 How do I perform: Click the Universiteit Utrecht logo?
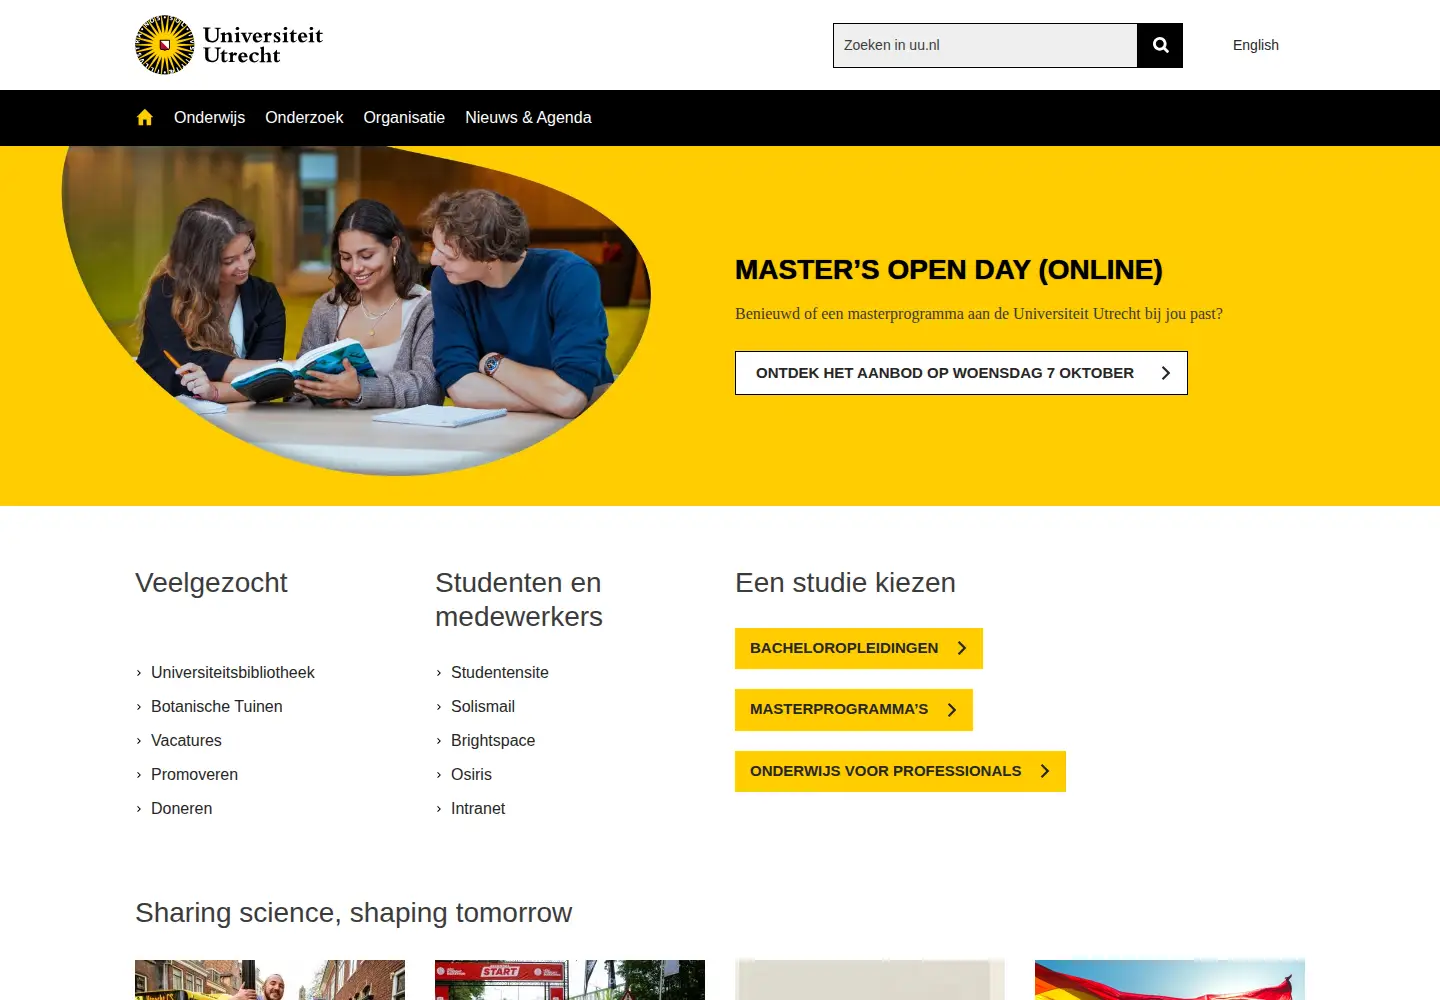(x=229, y=45)
